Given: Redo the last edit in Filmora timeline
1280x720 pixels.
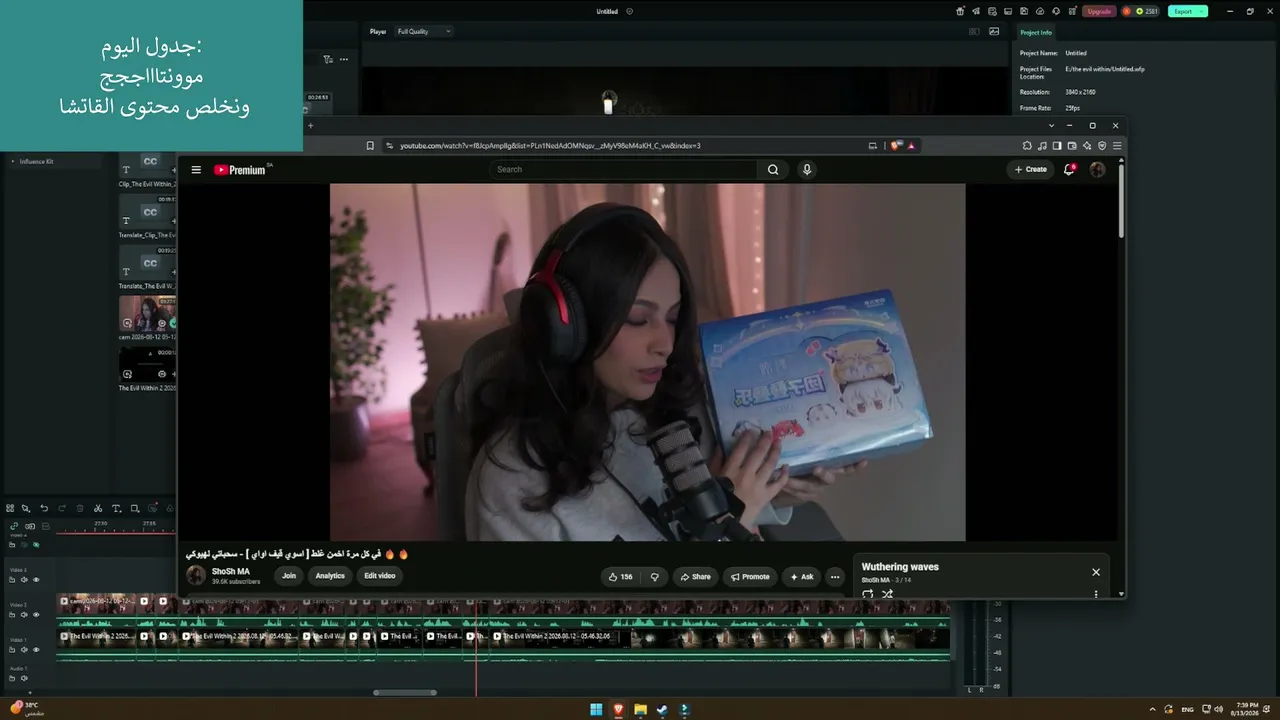Looking at the screenshot, I should click(x=62, y=509).
